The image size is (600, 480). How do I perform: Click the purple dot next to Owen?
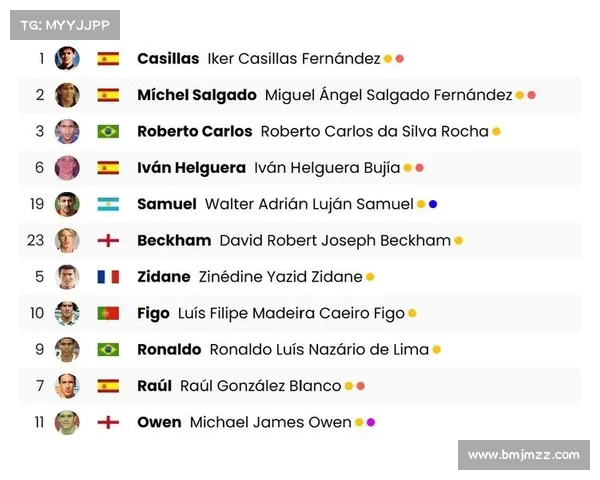coord(371,423)
